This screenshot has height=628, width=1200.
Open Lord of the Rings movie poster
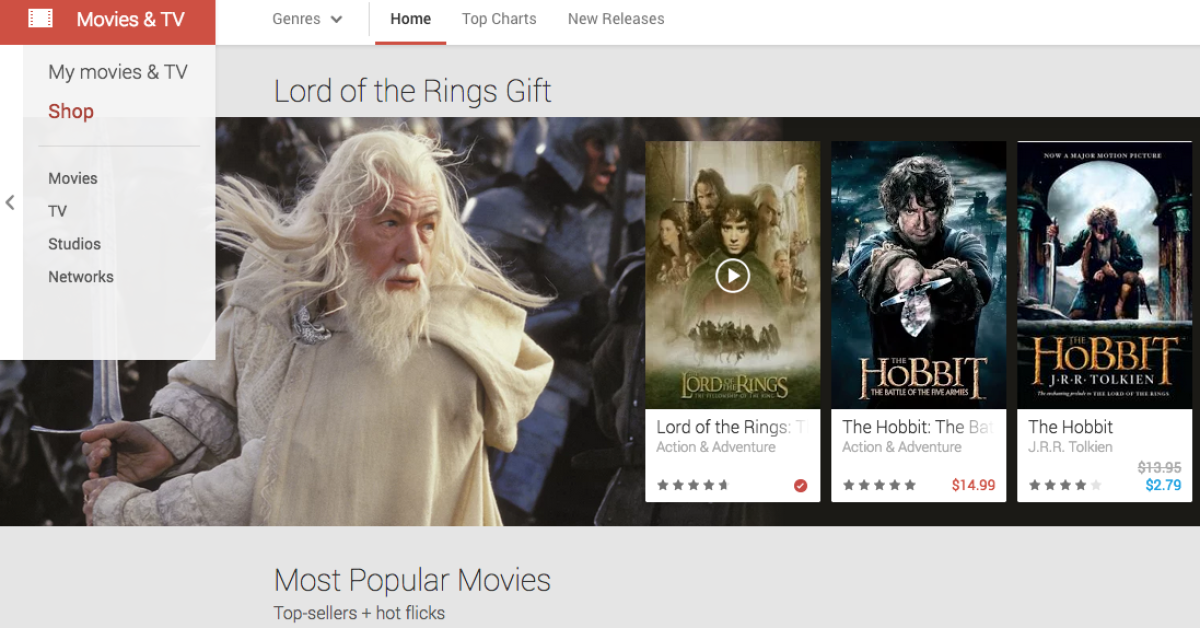[x=732, y=275]
